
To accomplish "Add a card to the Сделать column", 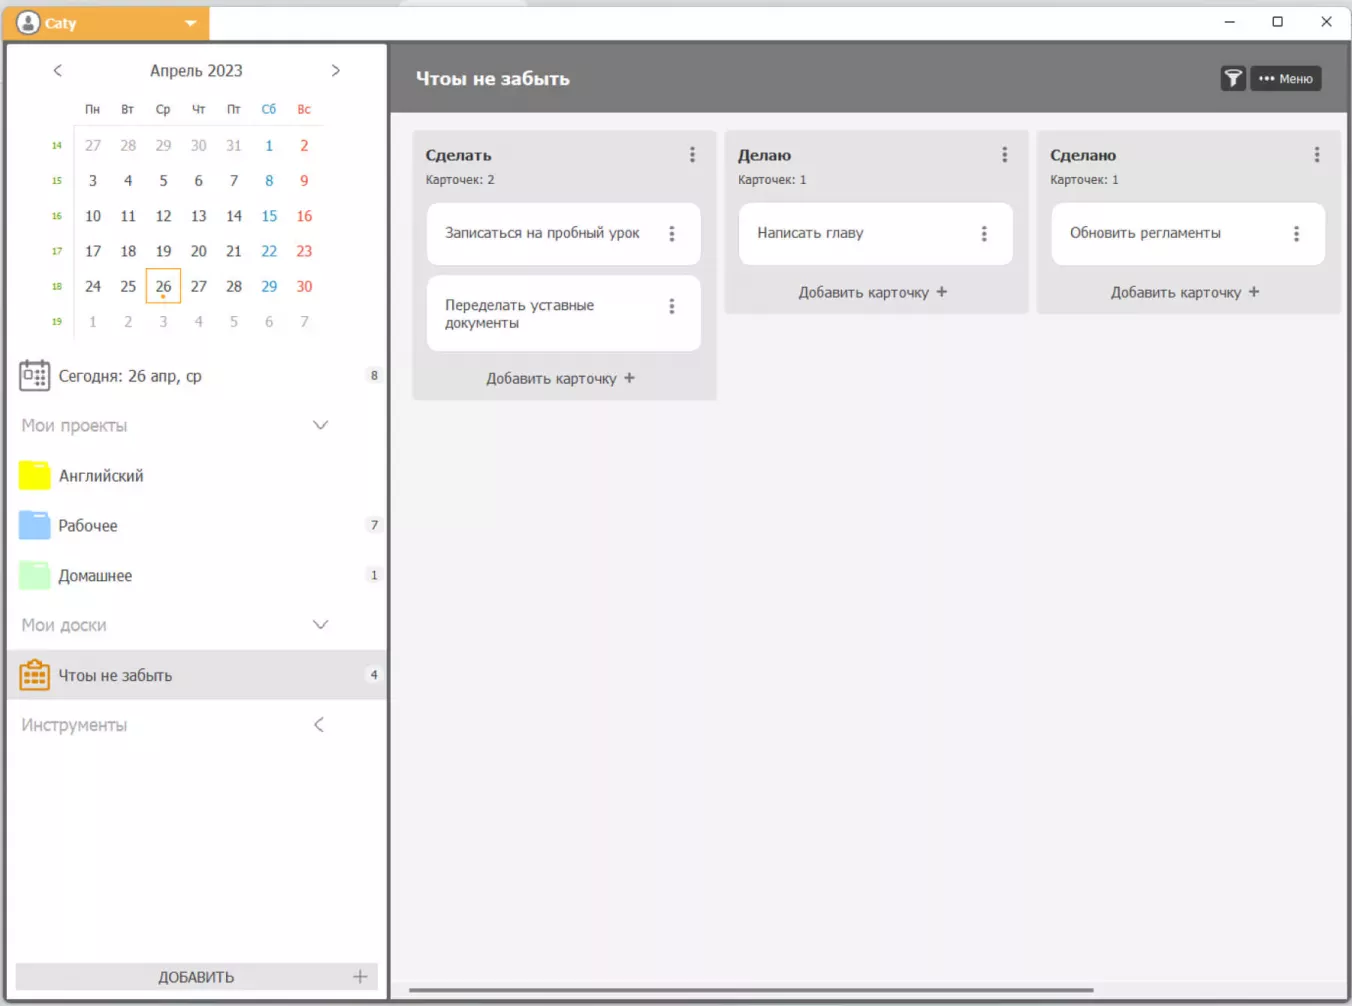I will point(561,378).
